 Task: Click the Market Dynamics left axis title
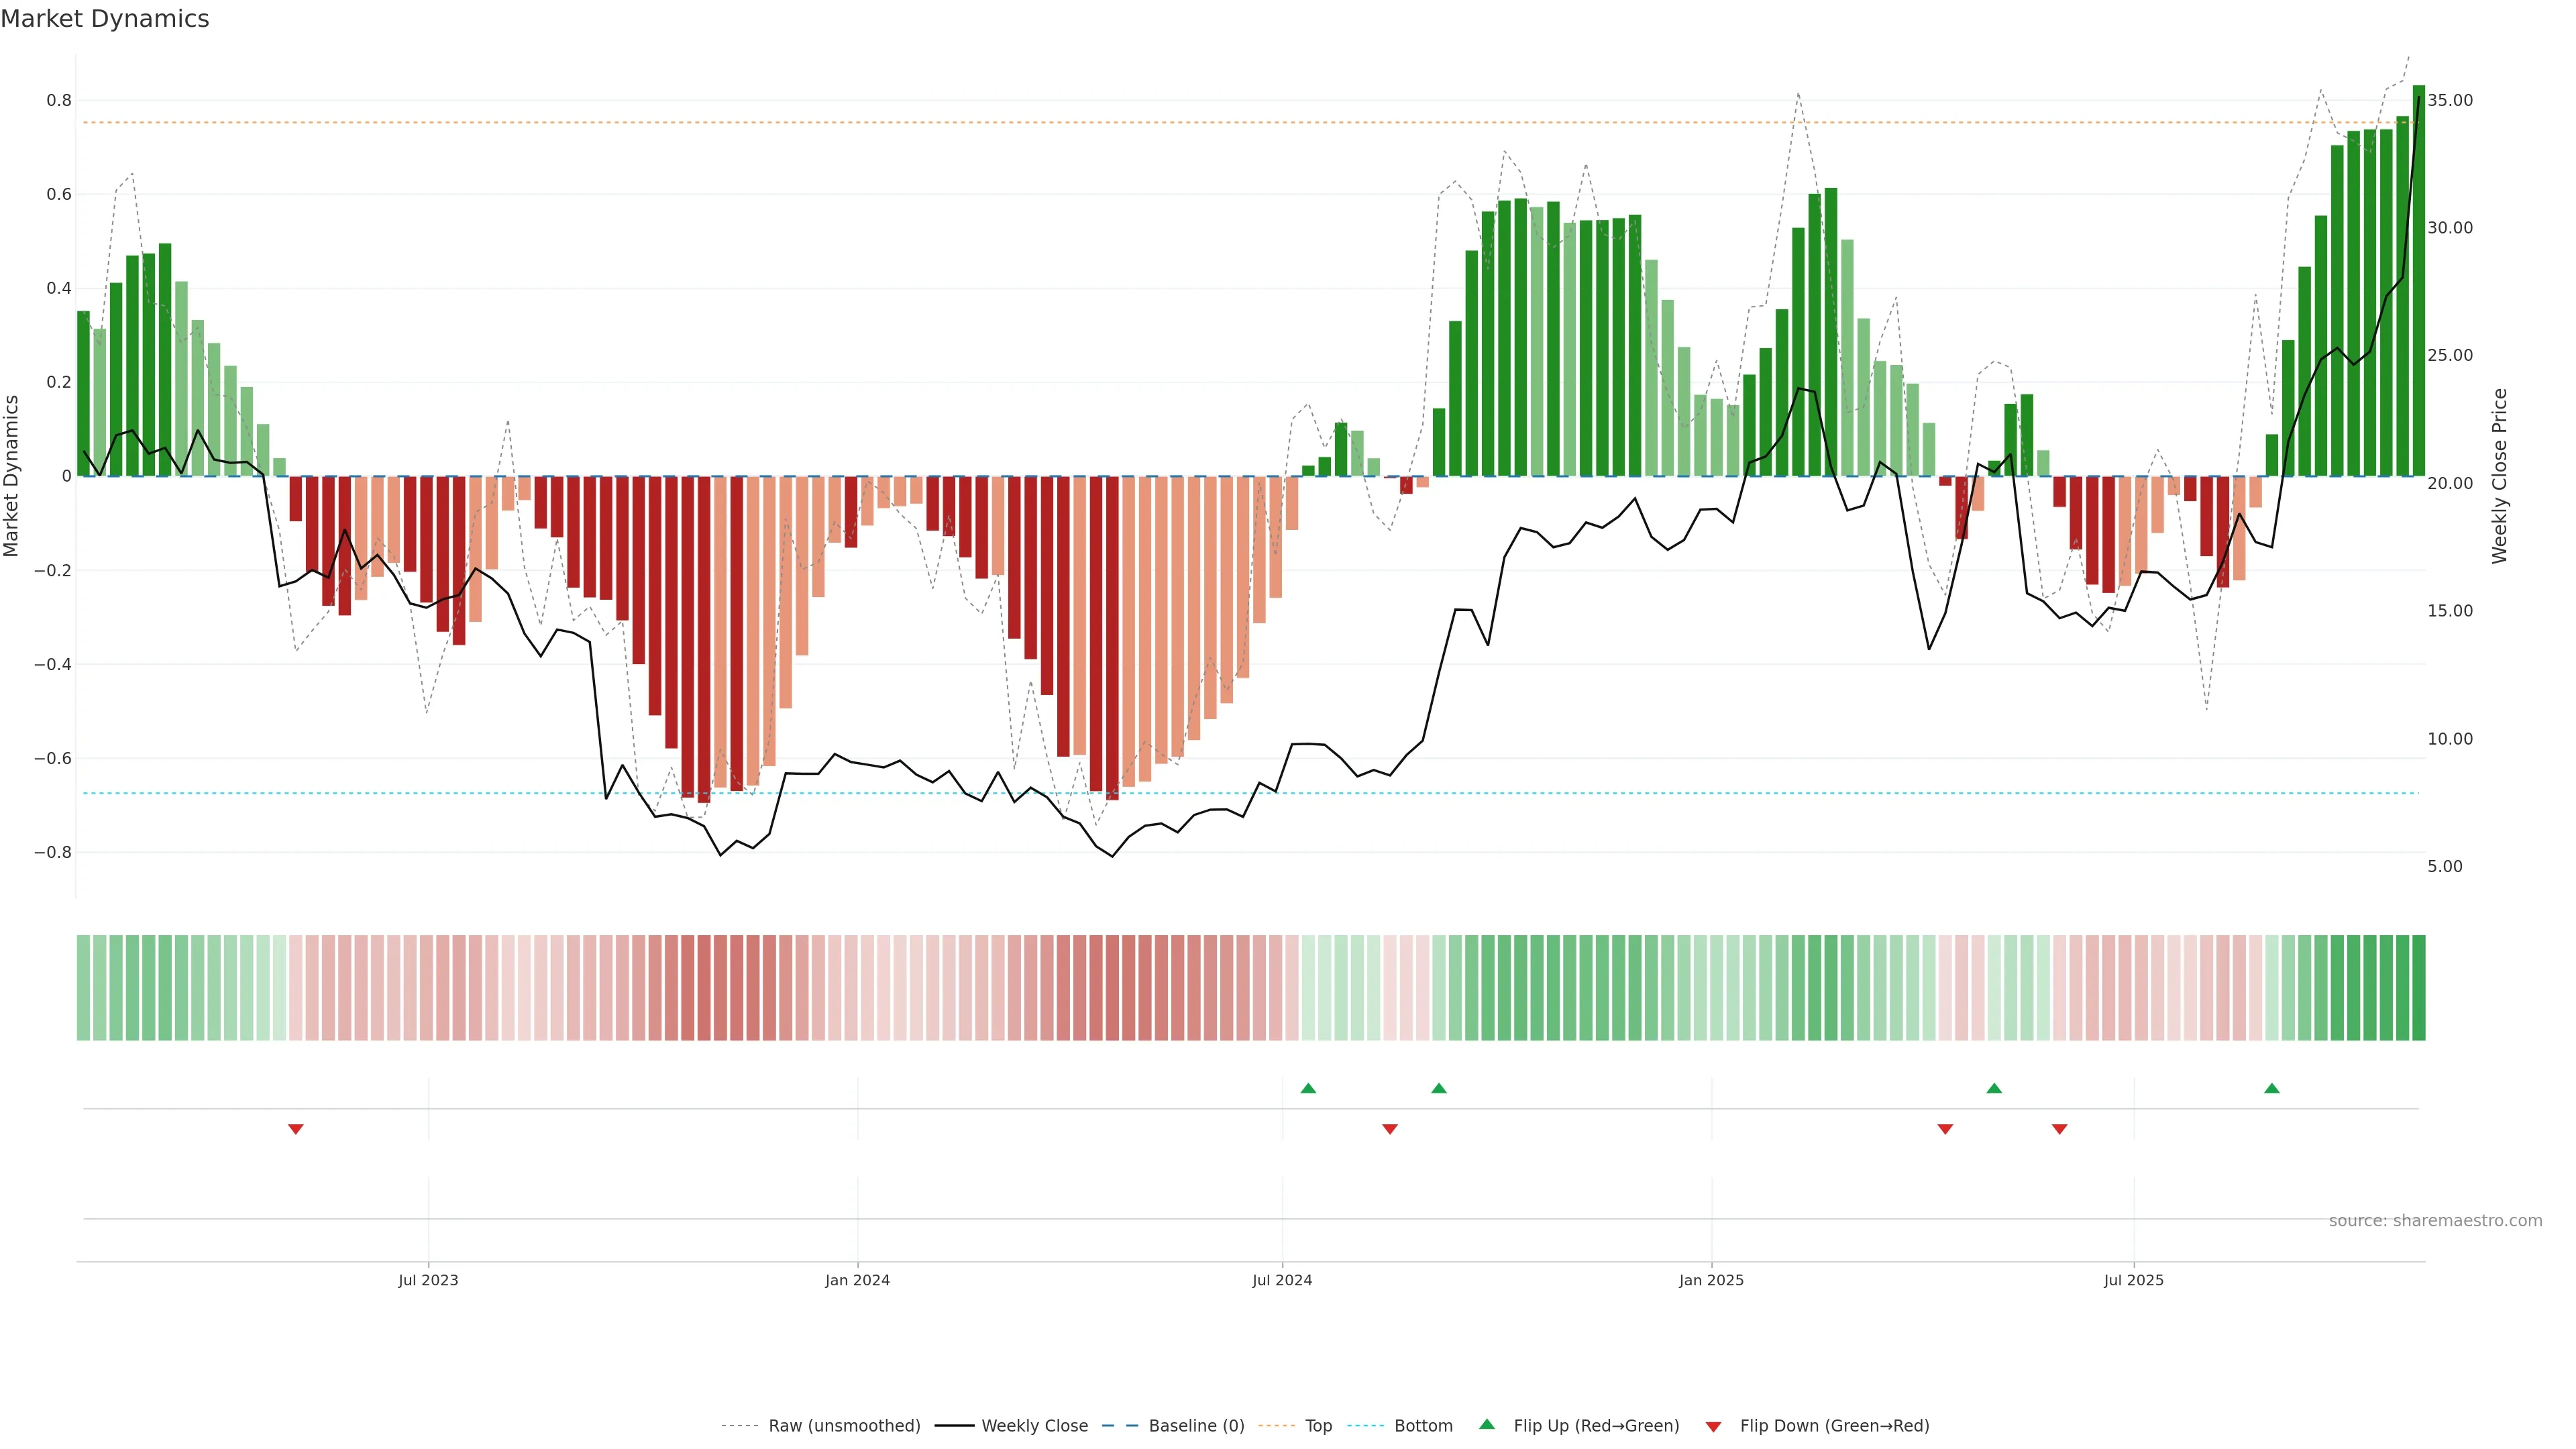[12, 476]
